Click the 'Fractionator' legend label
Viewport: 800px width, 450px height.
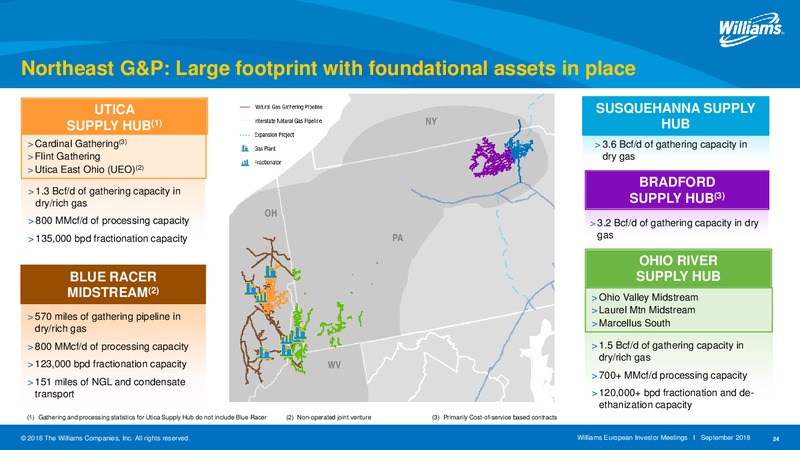point(268,162)
